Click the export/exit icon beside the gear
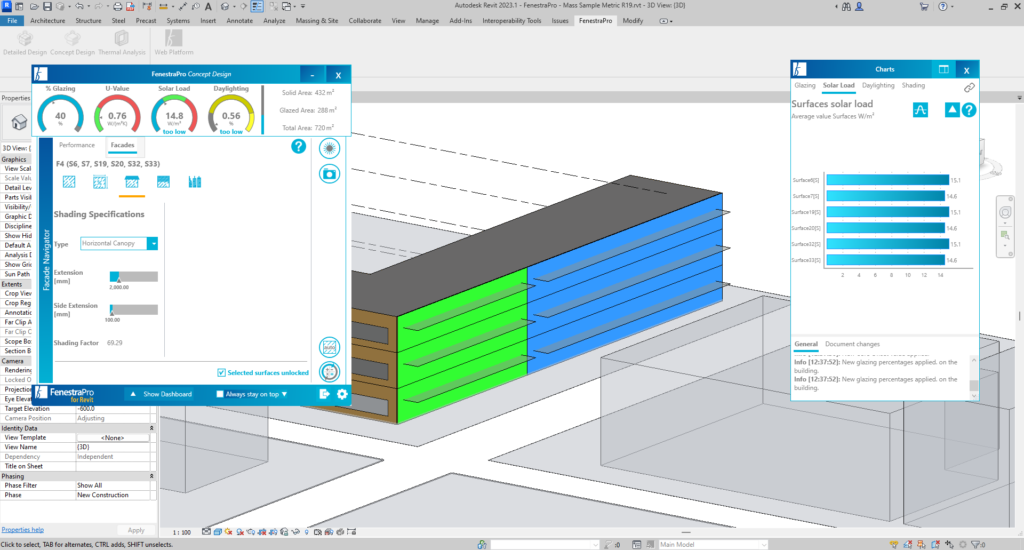Viewport: 1024px width, 550px height. pos(325,394)
